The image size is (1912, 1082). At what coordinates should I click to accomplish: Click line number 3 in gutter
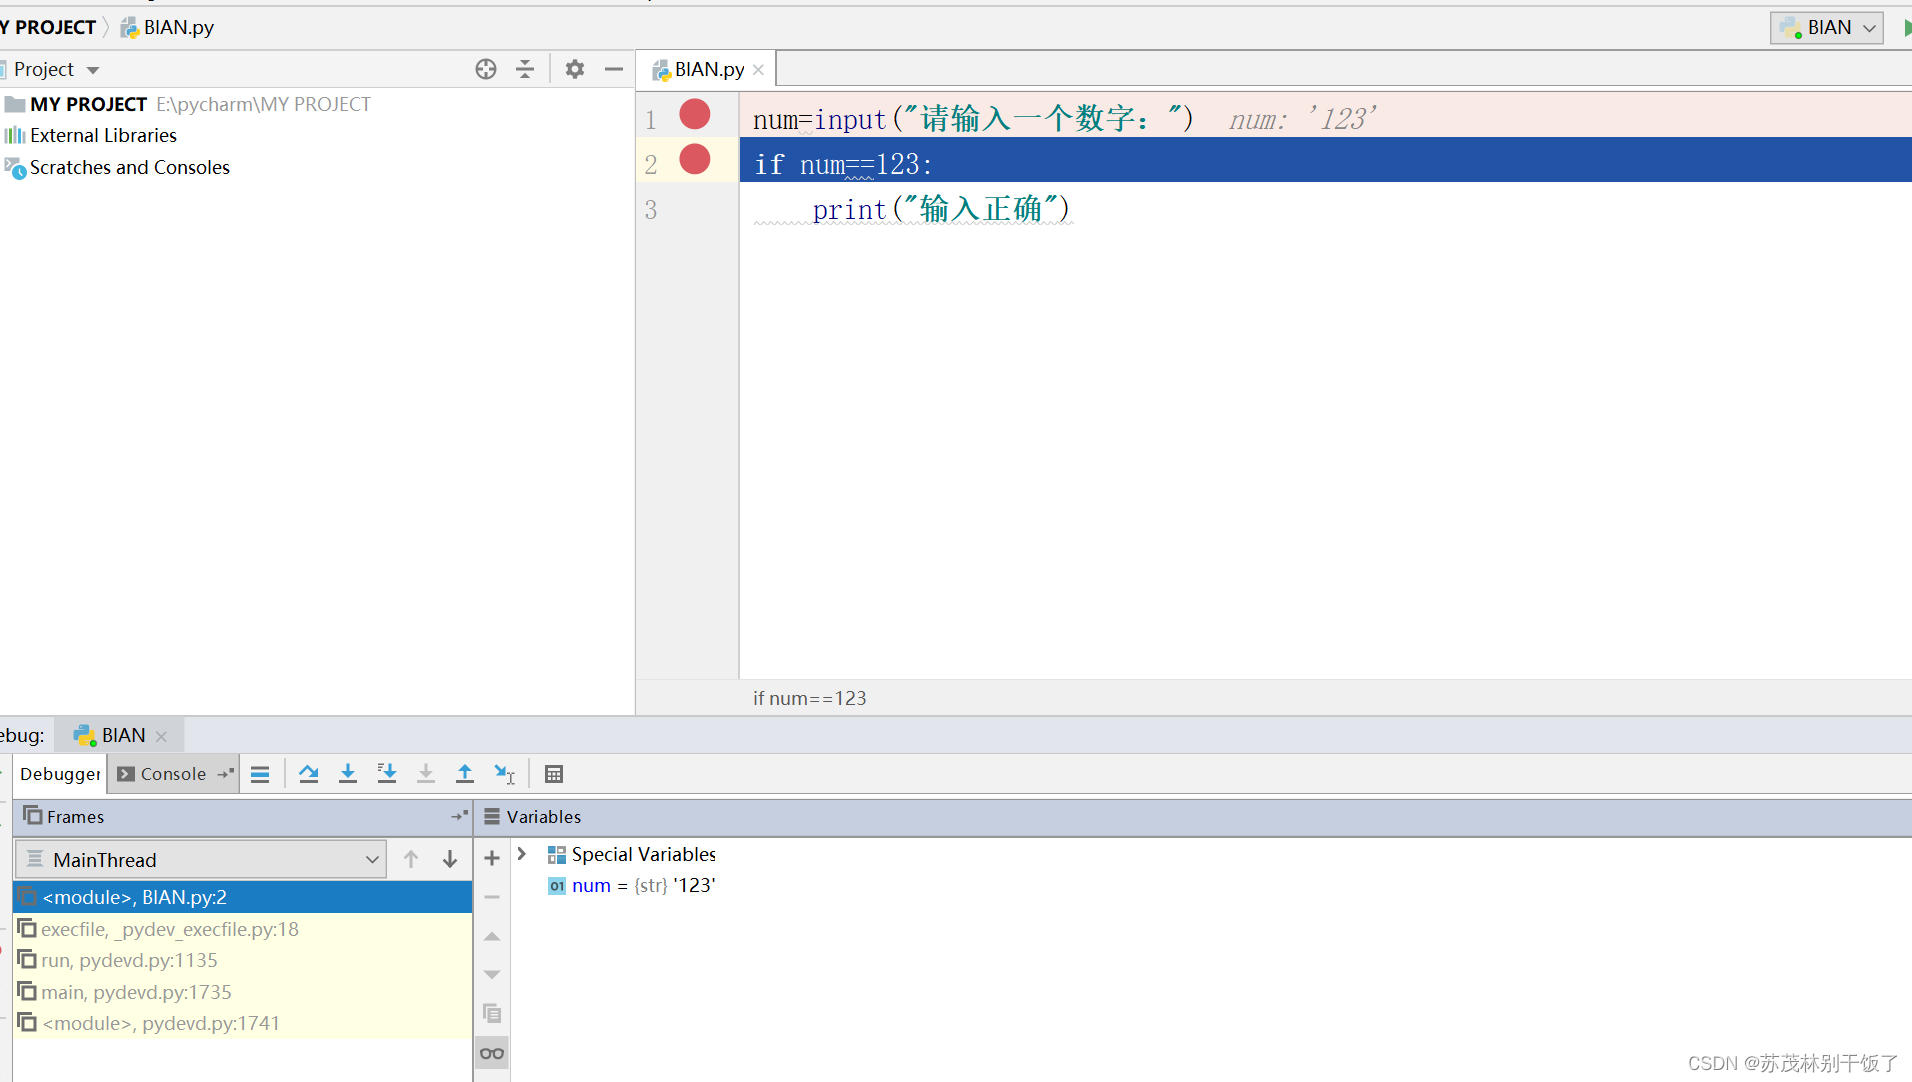click(x=651, y=209)
